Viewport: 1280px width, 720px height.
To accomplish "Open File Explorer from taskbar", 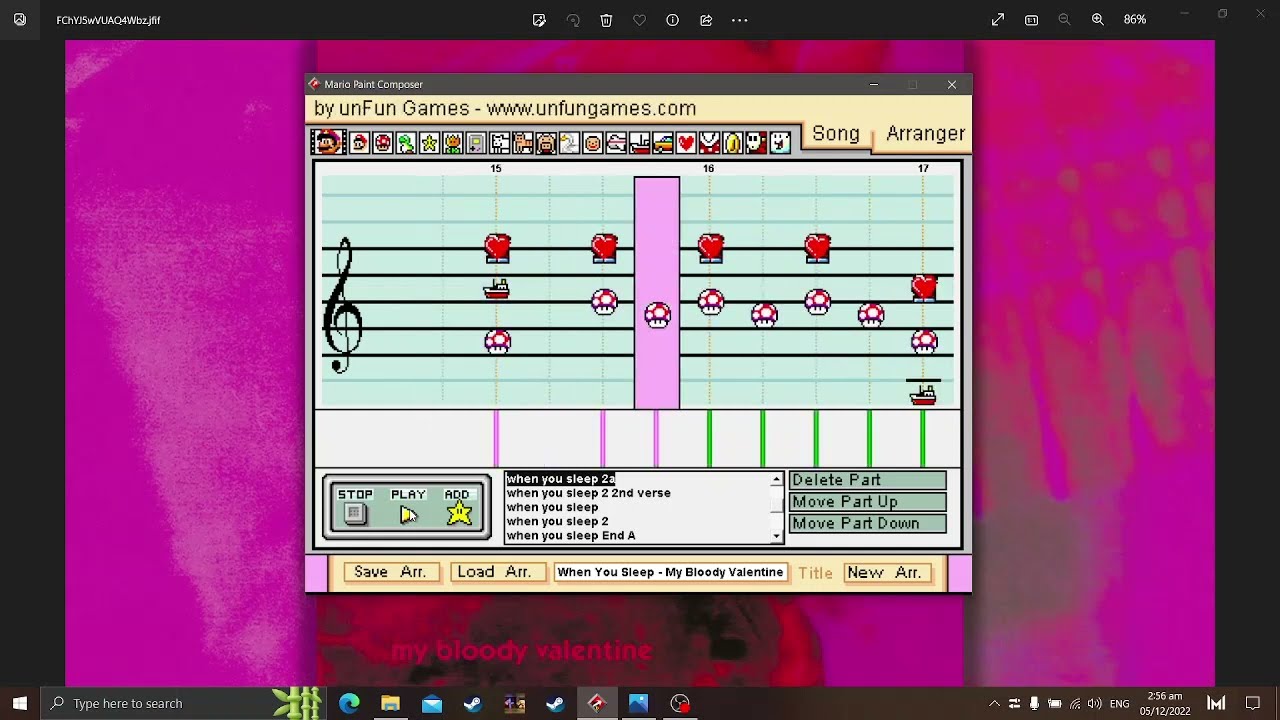I will coord(390,703).
